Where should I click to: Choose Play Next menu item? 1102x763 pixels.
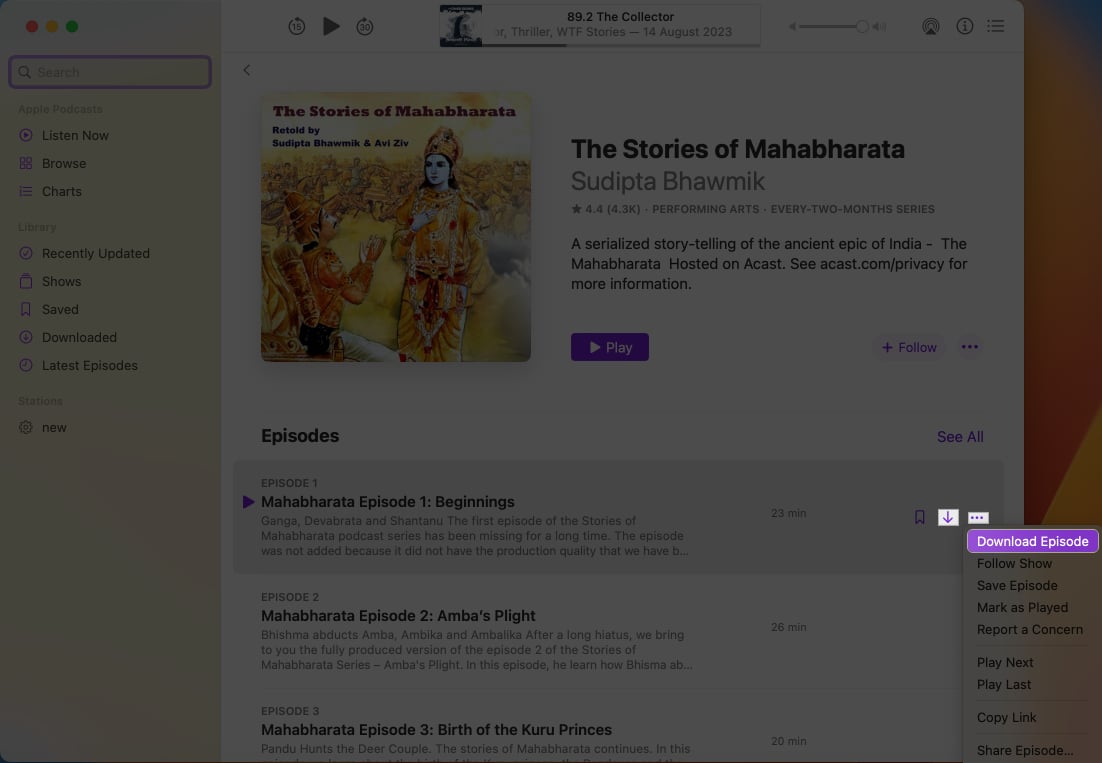(1005, 663)
